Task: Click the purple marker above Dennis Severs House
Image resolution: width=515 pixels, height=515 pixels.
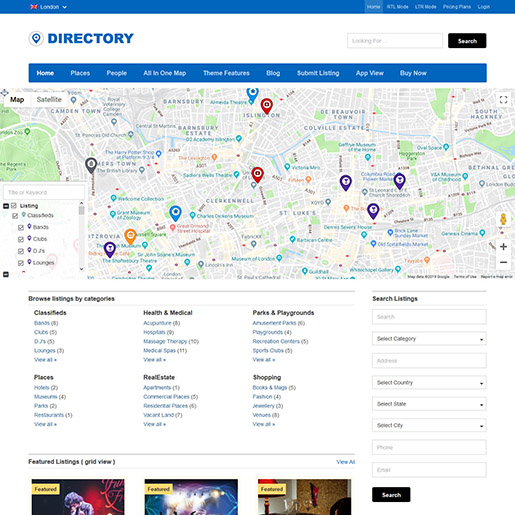Action: pyautogui.click(x=373, y=211)
